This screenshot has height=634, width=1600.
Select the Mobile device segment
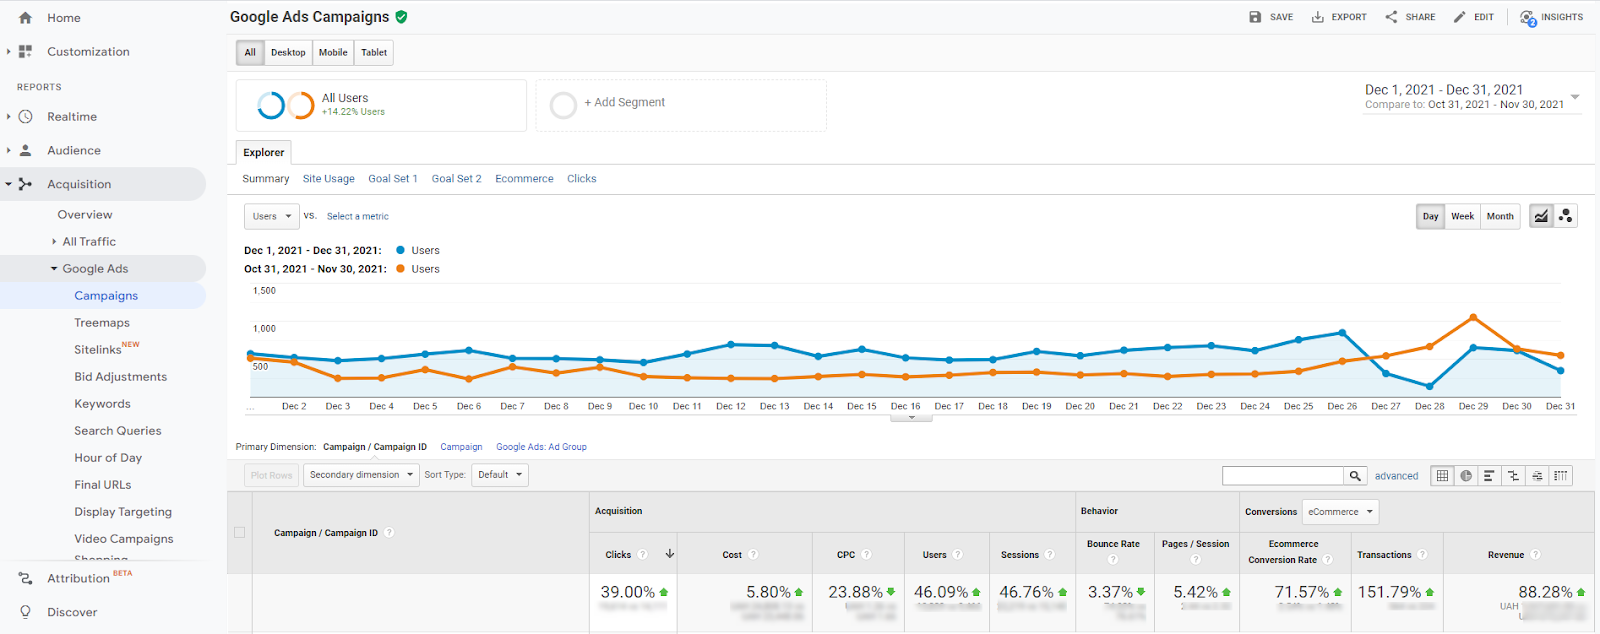tap(333, 53)
